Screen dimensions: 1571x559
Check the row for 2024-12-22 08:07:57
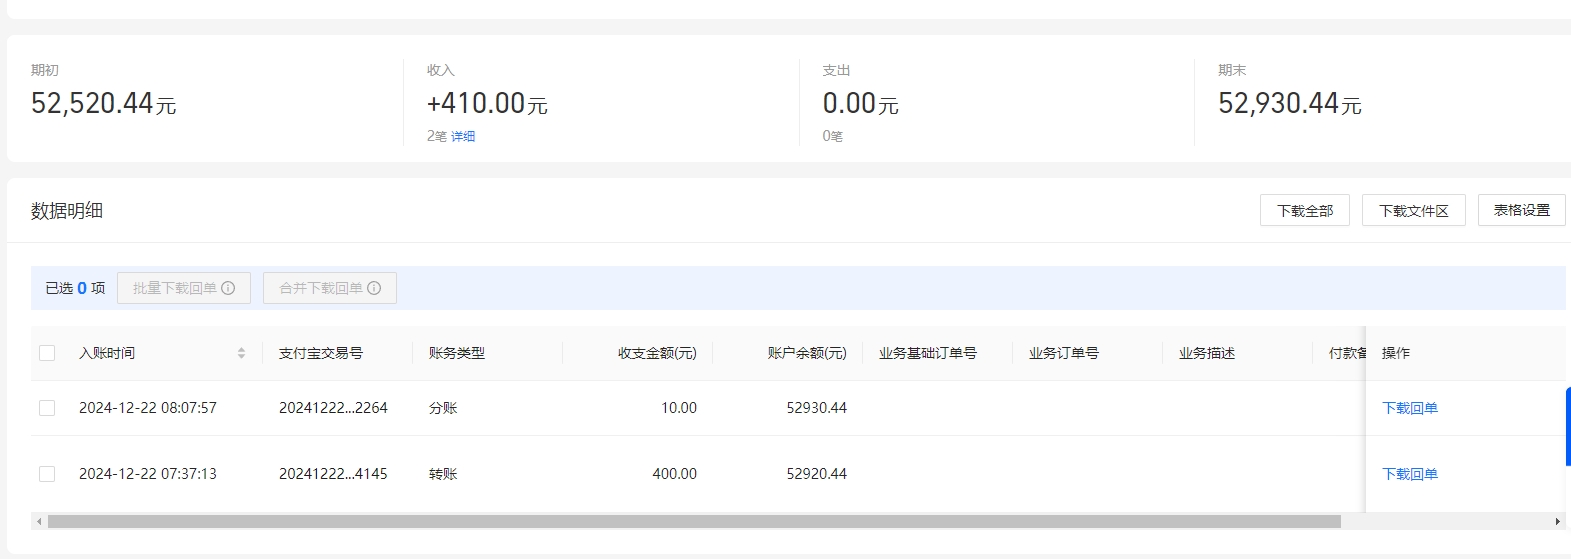click(47, 408)
